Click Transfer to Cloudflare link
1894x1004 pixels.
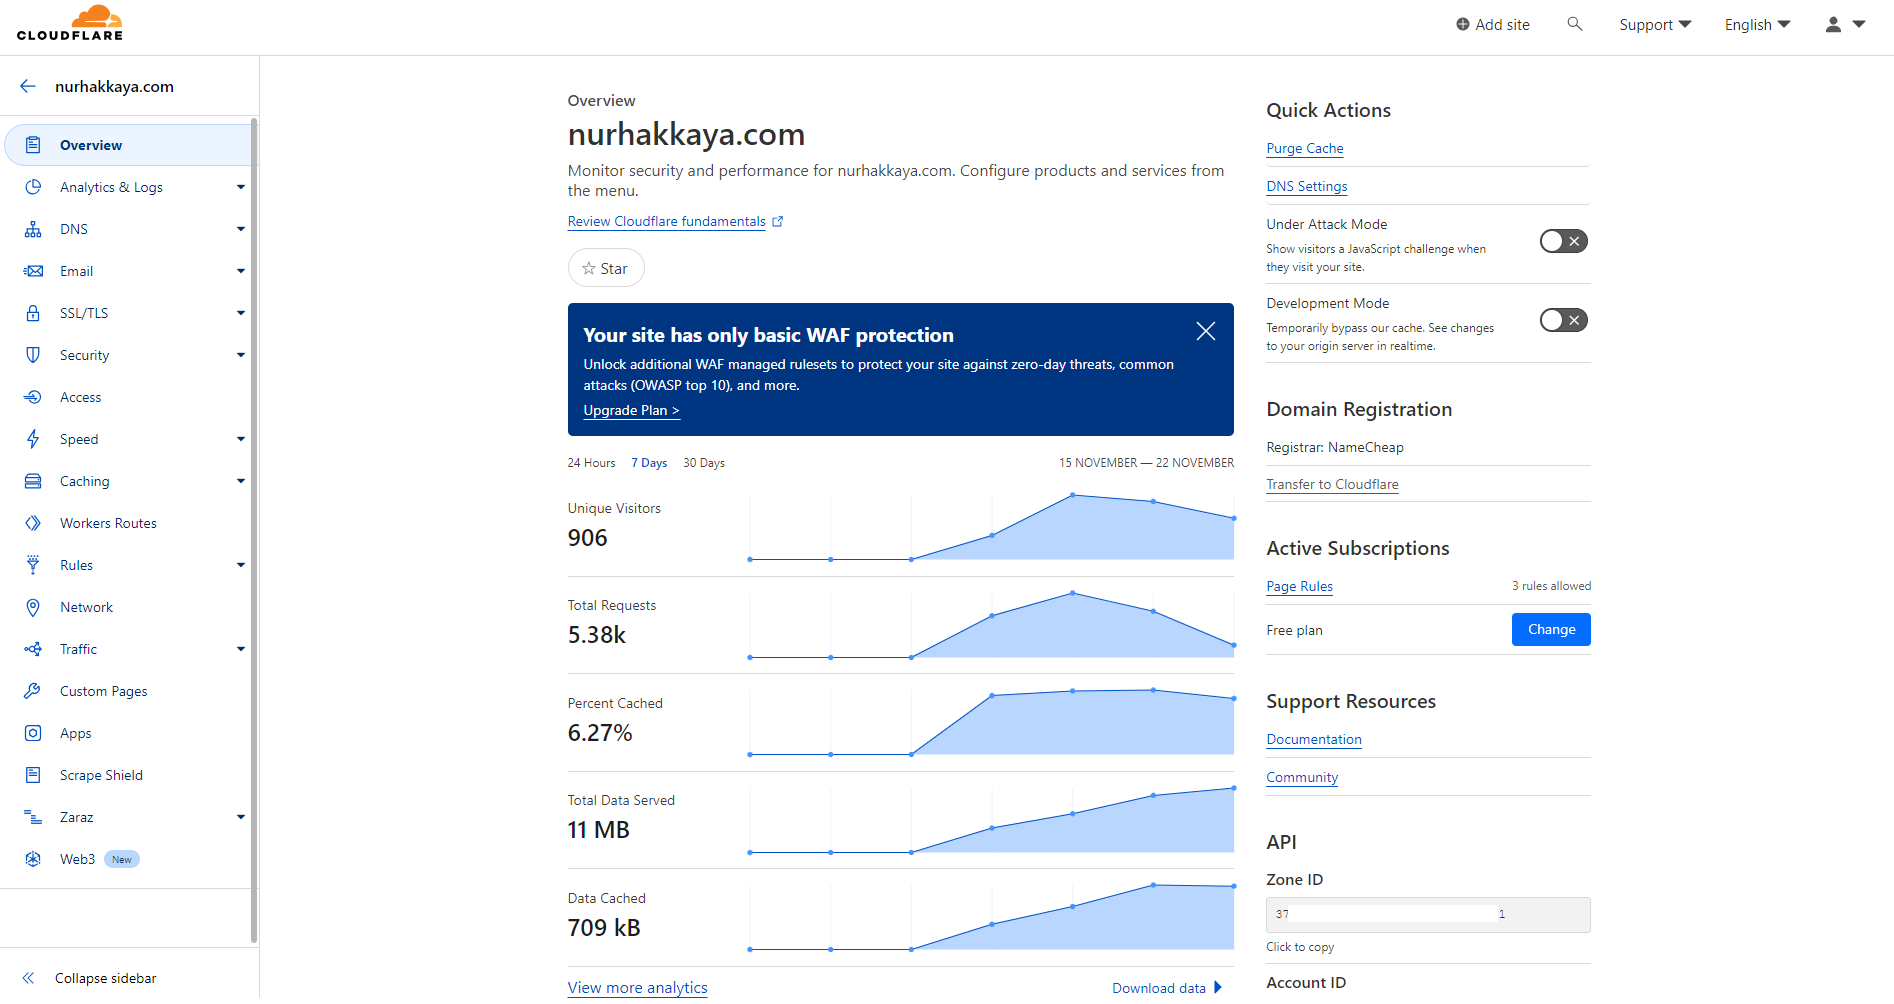(1332, 484)
